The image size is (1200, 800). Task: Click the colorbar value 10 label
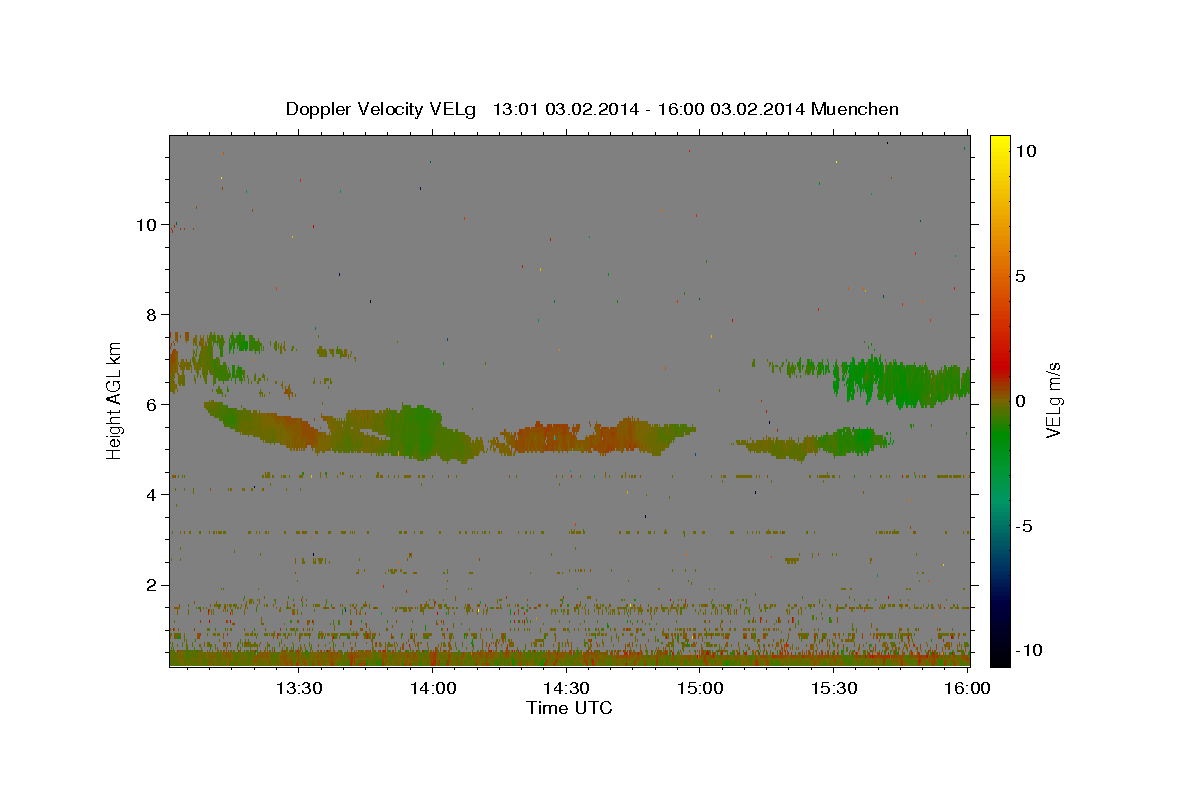pyautogui.click(x=1026, y=151)
